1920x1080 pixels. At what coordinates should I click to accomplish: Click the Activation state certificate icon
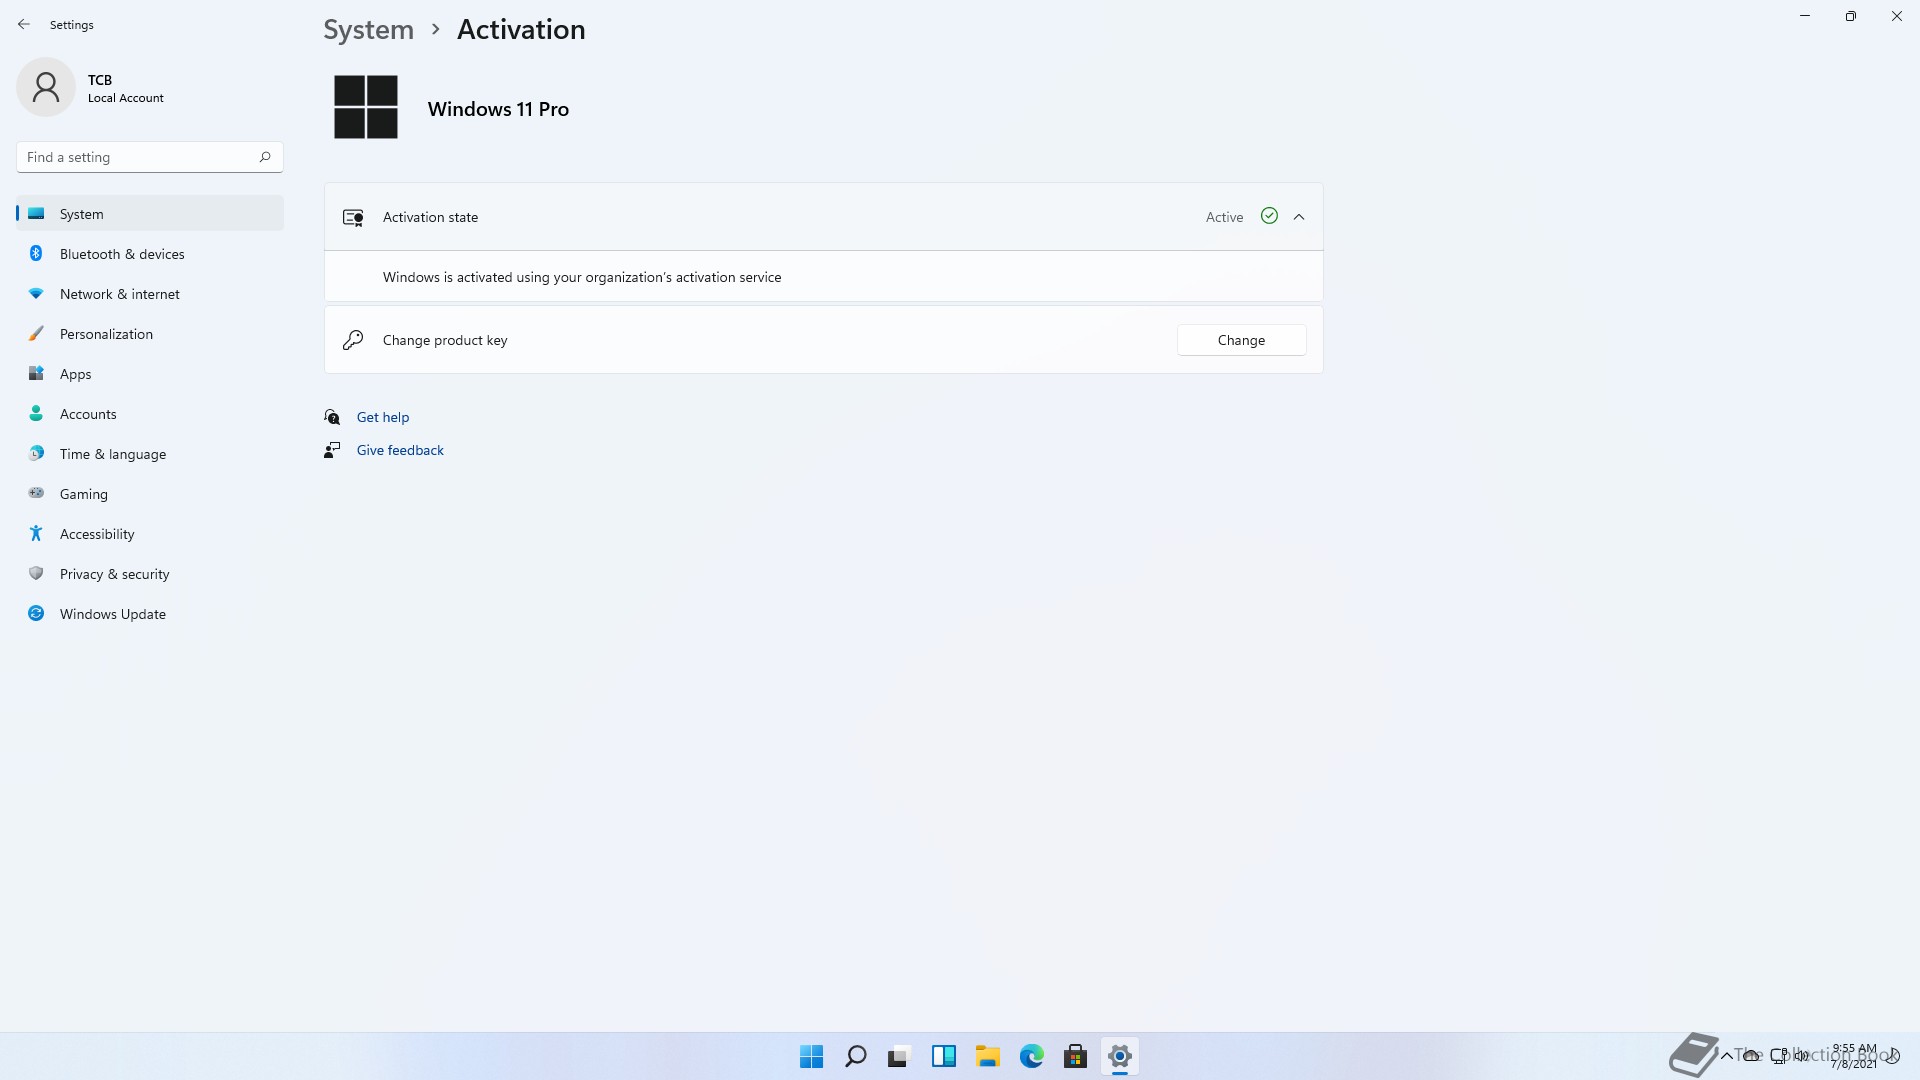point(353,217)
